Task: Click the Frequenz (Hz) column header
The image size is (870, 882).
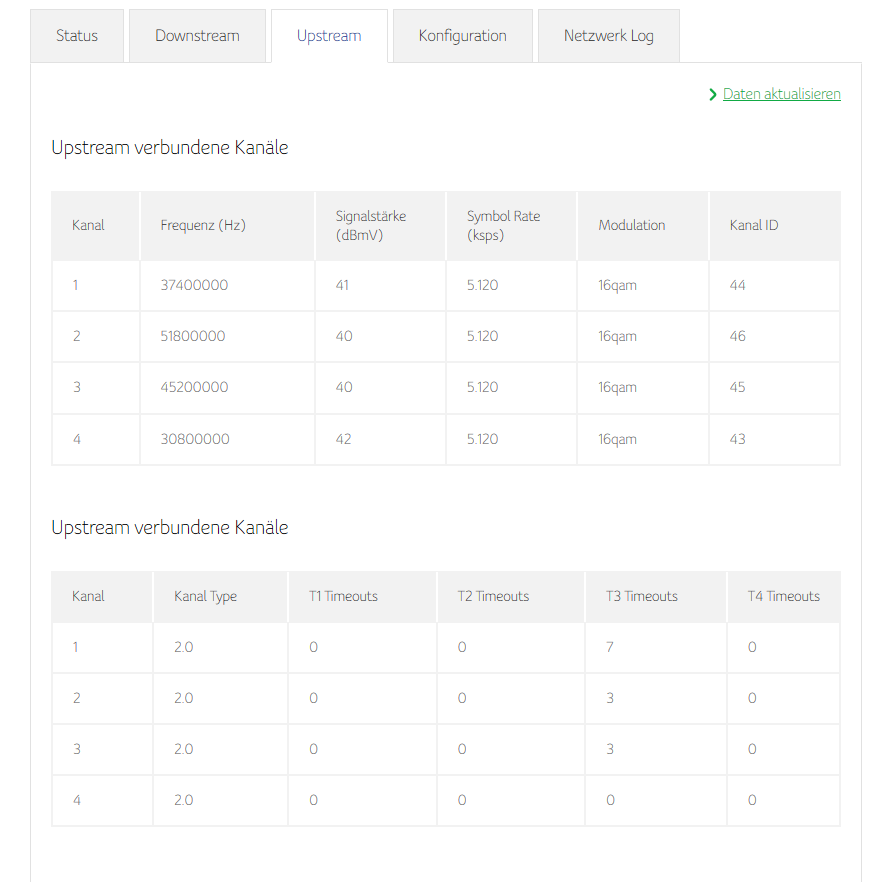Action: point(203,225)
